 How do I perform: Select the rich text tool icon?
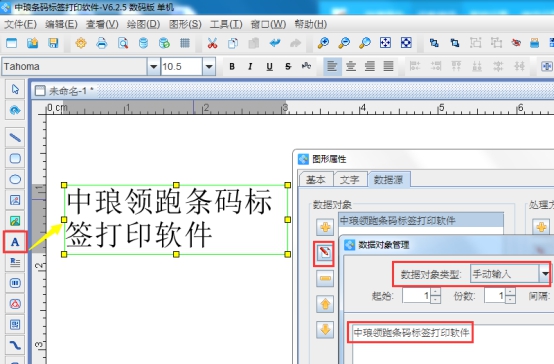pyautogui.click(x=15, y=263)
